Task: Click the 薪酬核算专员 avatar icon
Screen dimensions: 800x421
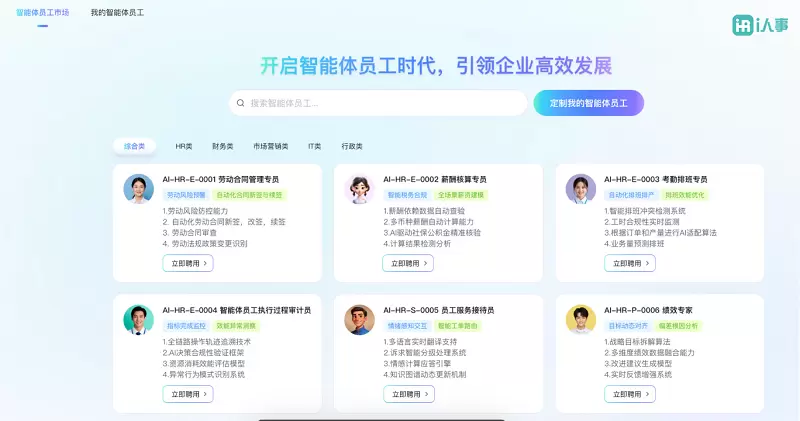Action: 360,189
